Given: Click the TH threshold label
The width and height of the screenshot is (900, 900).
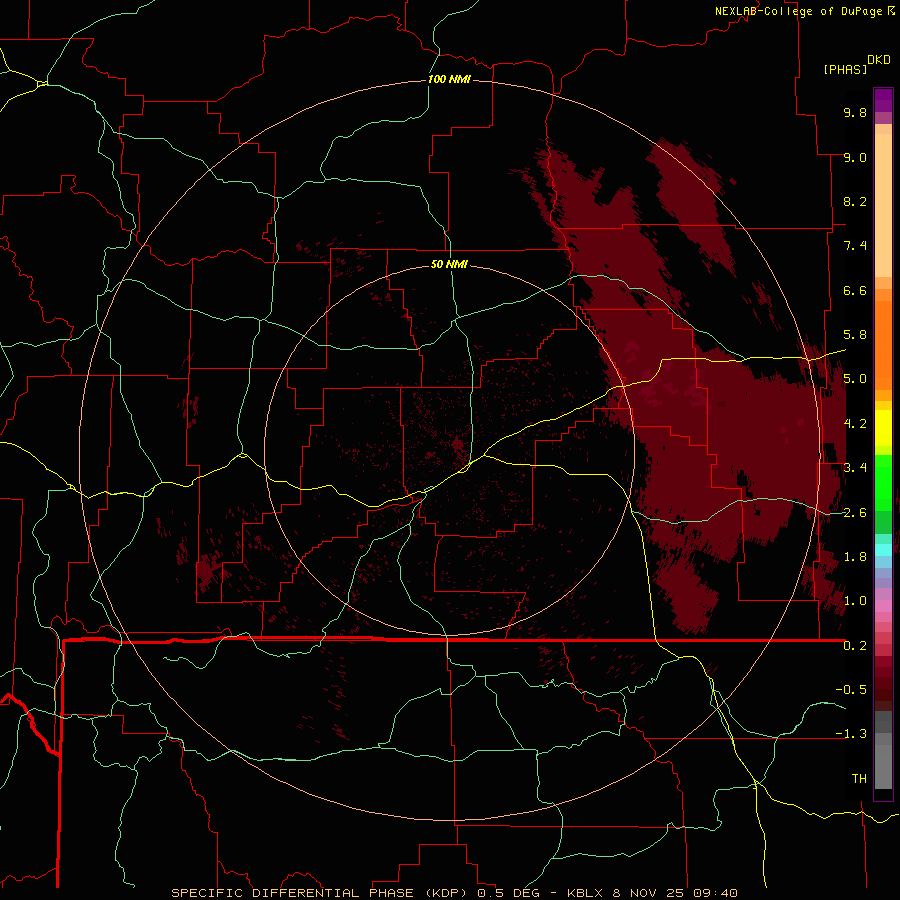Looking at the screenshot, I should click(x=859, y=779).
